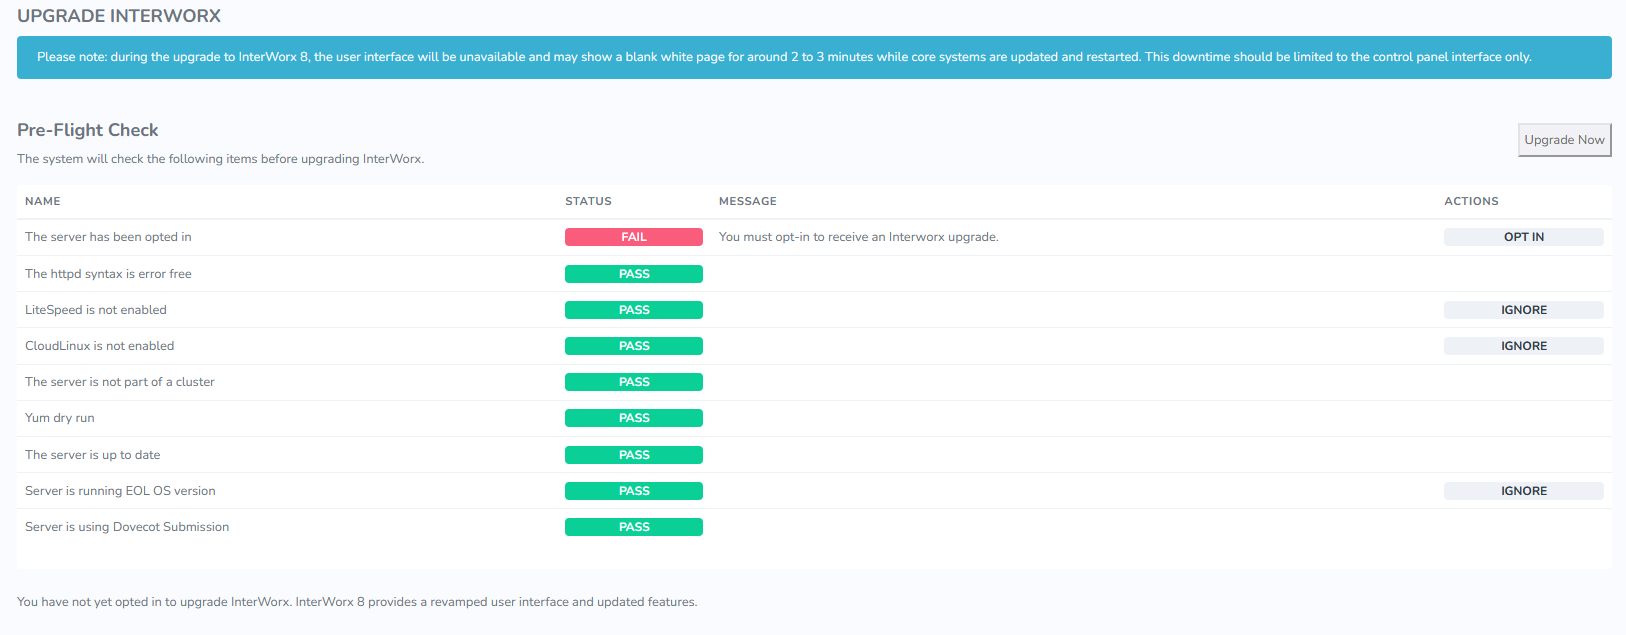Click PASS badge for server up to date
1626x635 pixels.
point(633,455)
